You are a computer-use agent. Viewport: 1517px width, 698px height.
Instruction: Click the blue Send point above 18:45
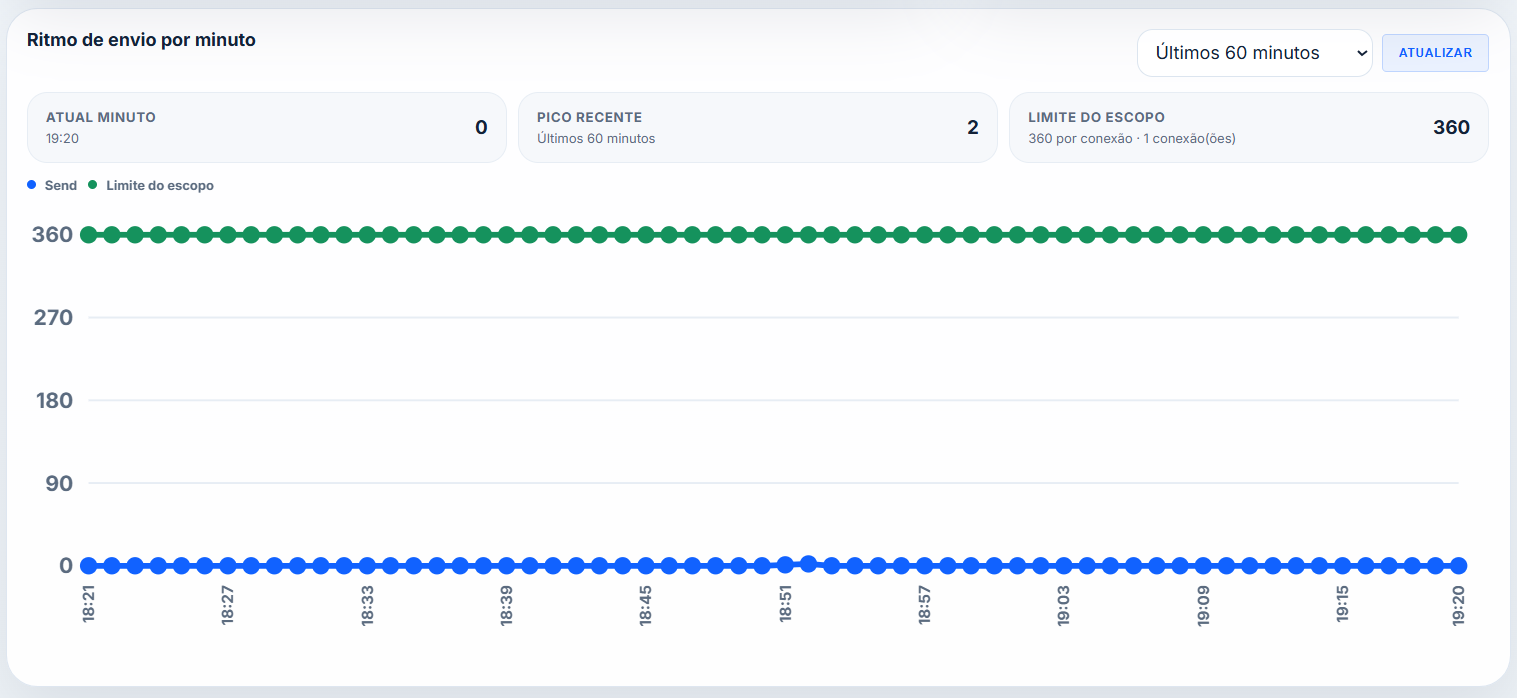tap(645, 565)
